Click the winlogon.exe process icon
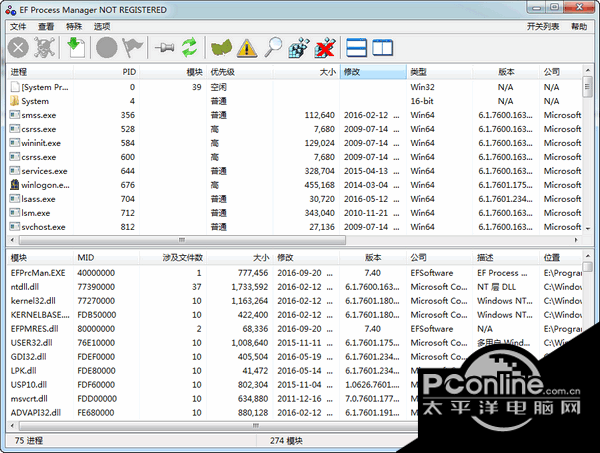The height and width of the screenshot is (453, 600). point(15,185)
